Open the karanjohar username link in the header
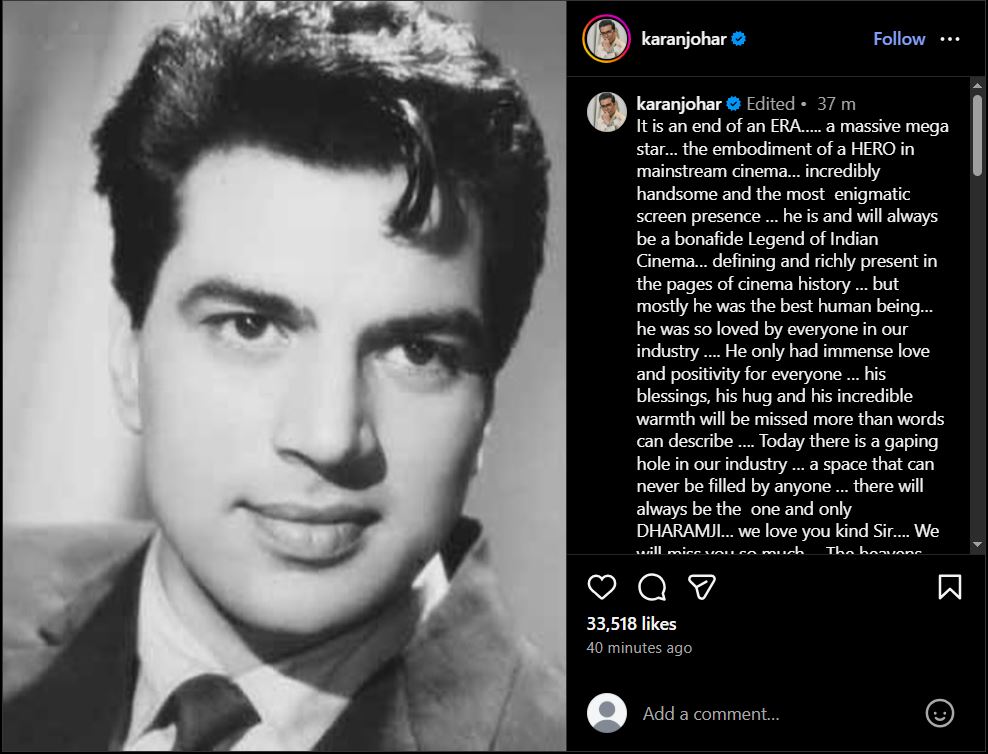Screen dimensions: 988x754 click(684, 39)
